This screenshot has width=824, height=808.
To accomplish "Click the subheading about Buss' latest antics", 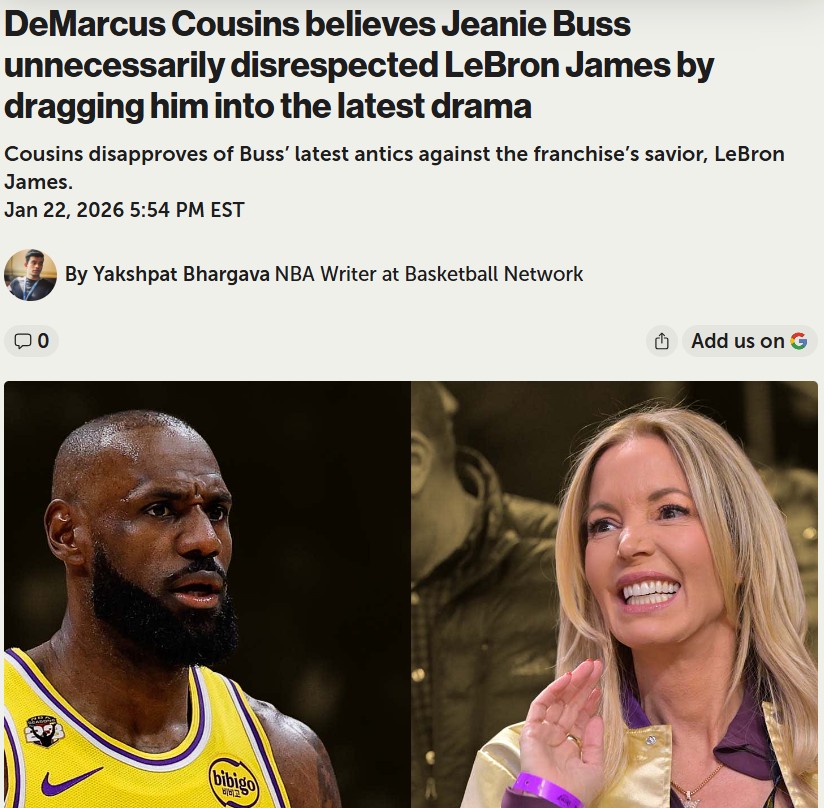I will [x=394, y=168].
